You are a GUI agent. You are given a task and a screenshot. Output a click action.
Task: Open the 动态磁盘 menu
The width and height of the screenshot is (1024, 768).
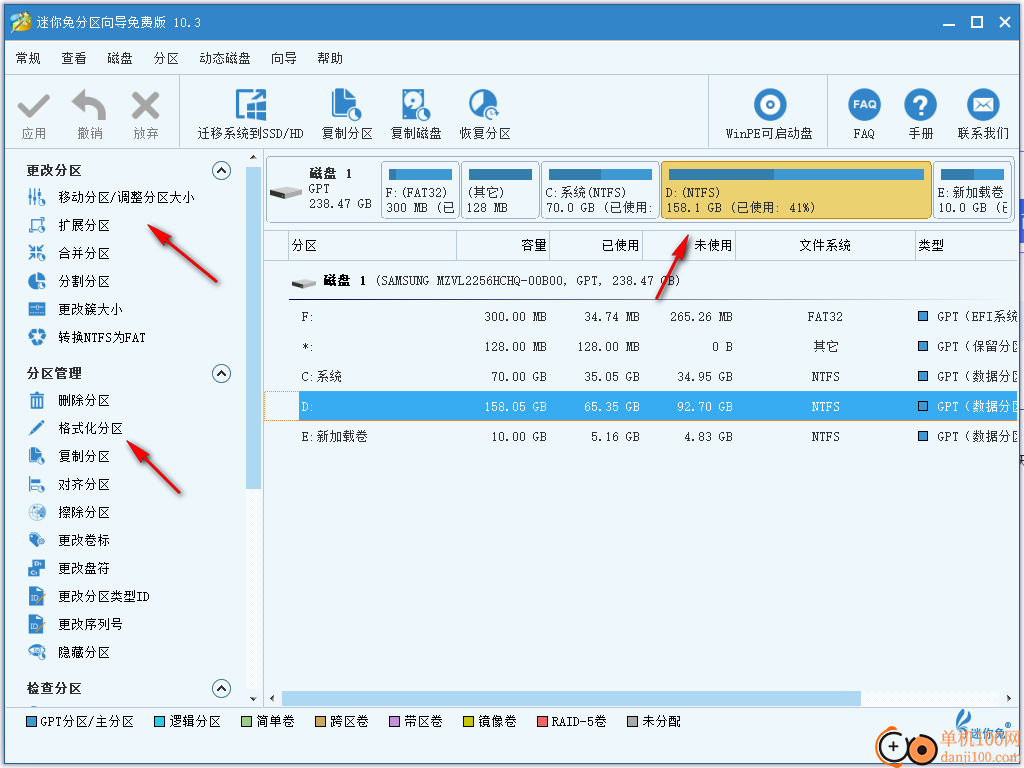(x=225, y=59)
